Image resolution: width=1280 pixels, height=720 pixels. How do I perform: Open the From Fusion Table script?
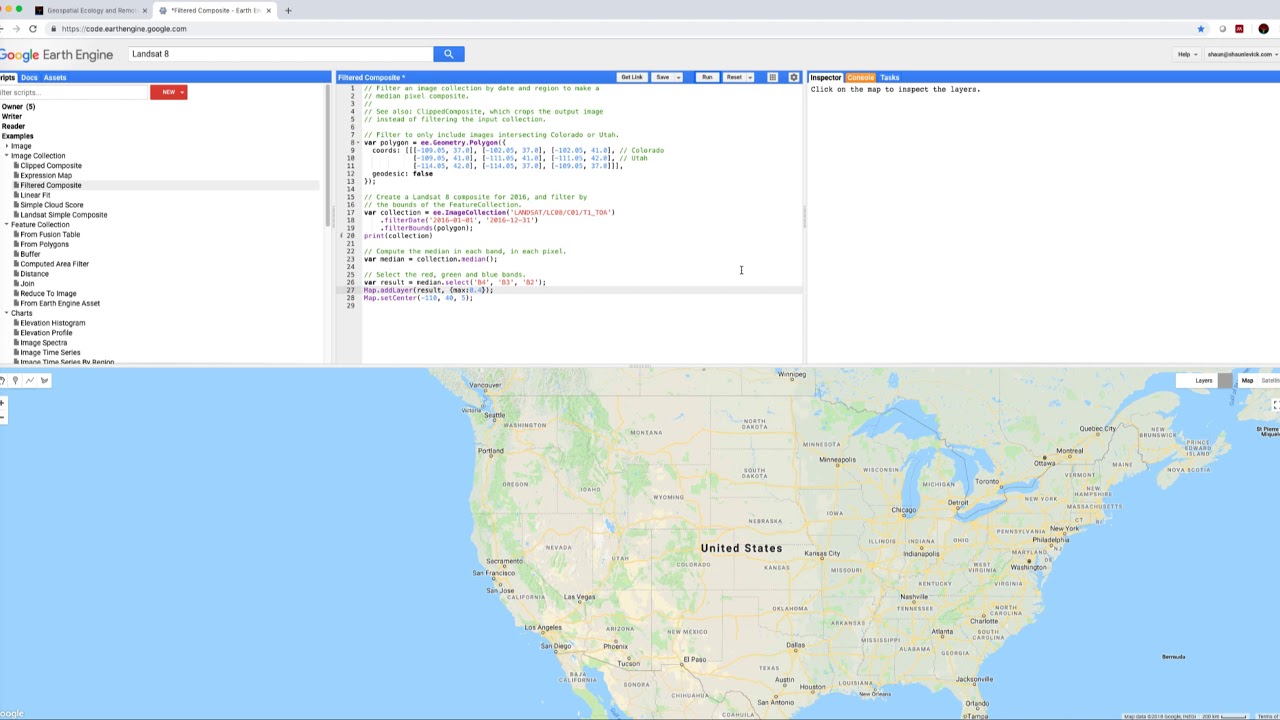50,235
